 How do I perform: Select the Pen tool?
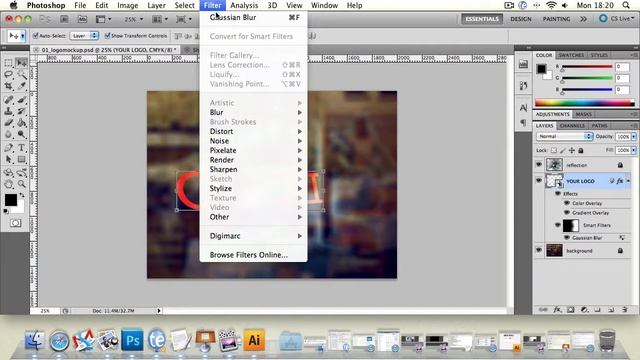pyautogui.click(x=9, y=148)
